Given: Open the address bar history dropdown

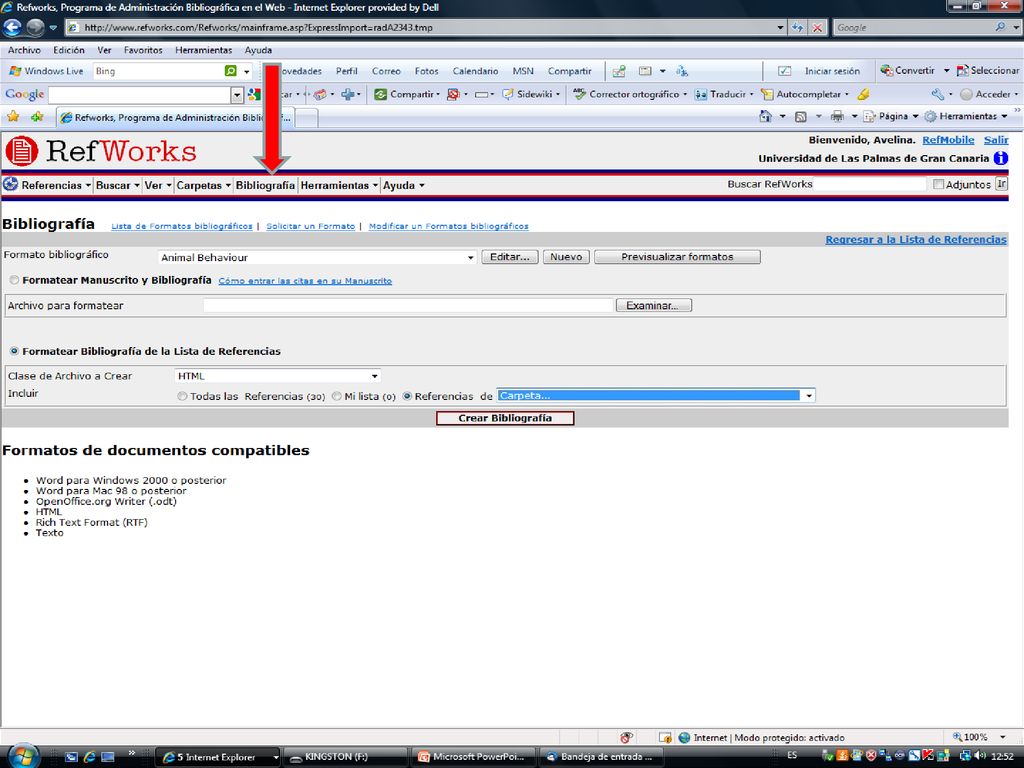Looking at the screenshot, I should [780, 27].
